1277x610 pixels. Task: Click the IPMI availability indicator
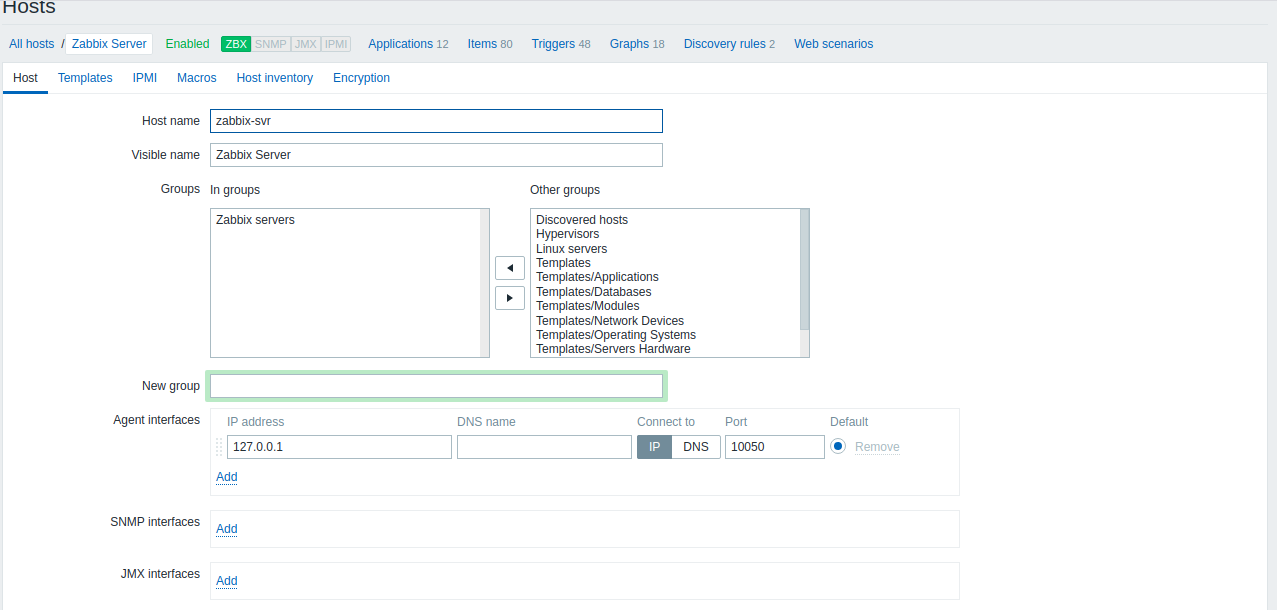point(335,44)
